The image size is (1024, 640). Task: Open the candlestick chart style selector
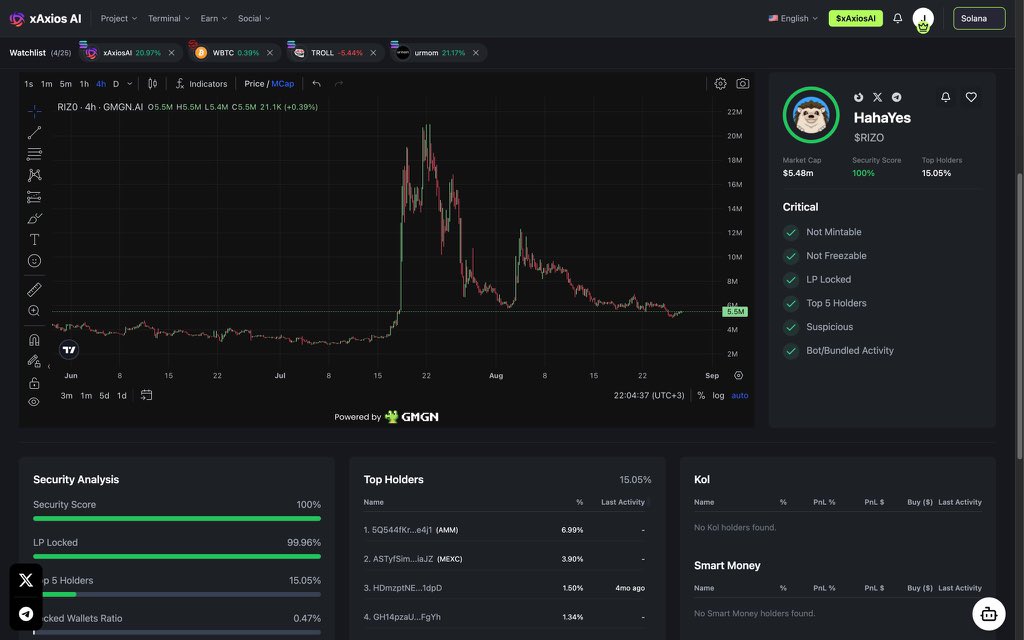[152, 84]
